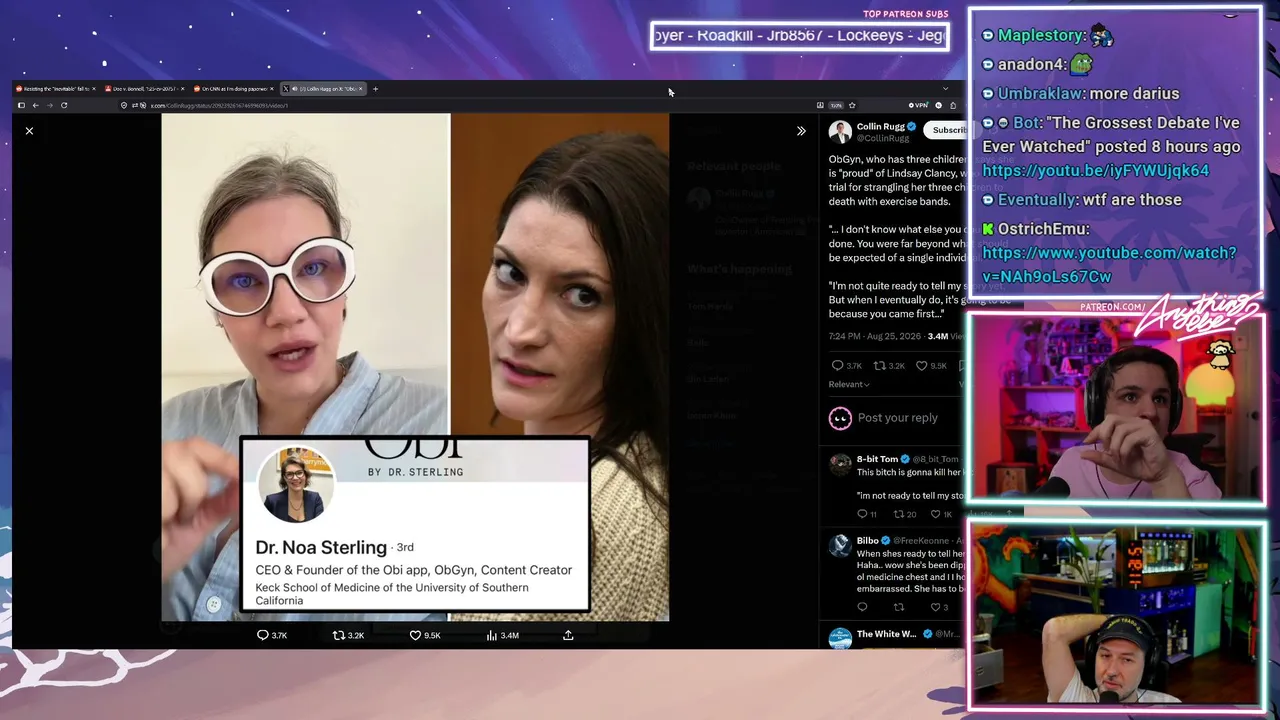Bookmark the page with the star icon
Image resolution: width=1280 pixels, height=720 pixels.
852,105
